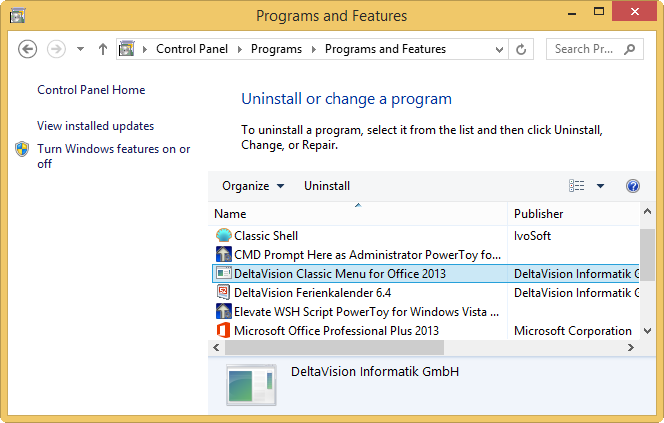
Task: Click the DeltaVision Ferienkalender icon
Action: 224,292
